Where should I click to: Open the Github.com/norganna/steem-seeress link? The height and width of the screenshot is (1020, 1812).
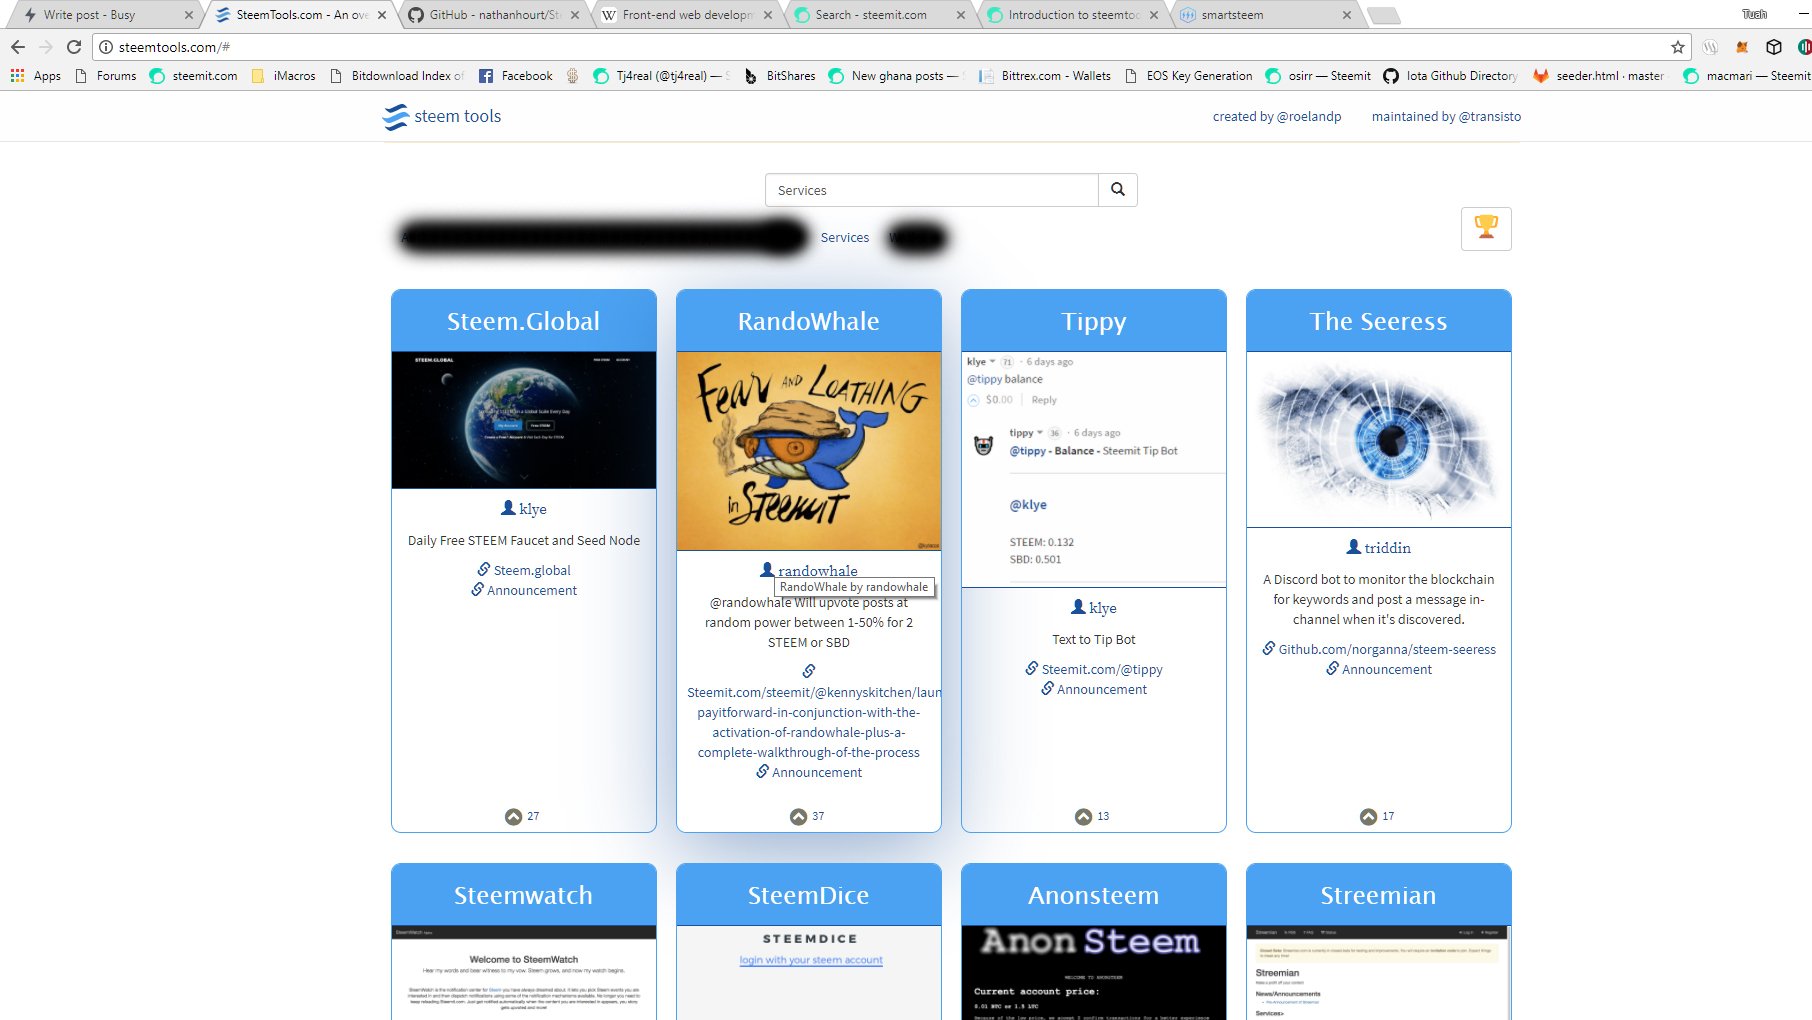point(1379,649)
